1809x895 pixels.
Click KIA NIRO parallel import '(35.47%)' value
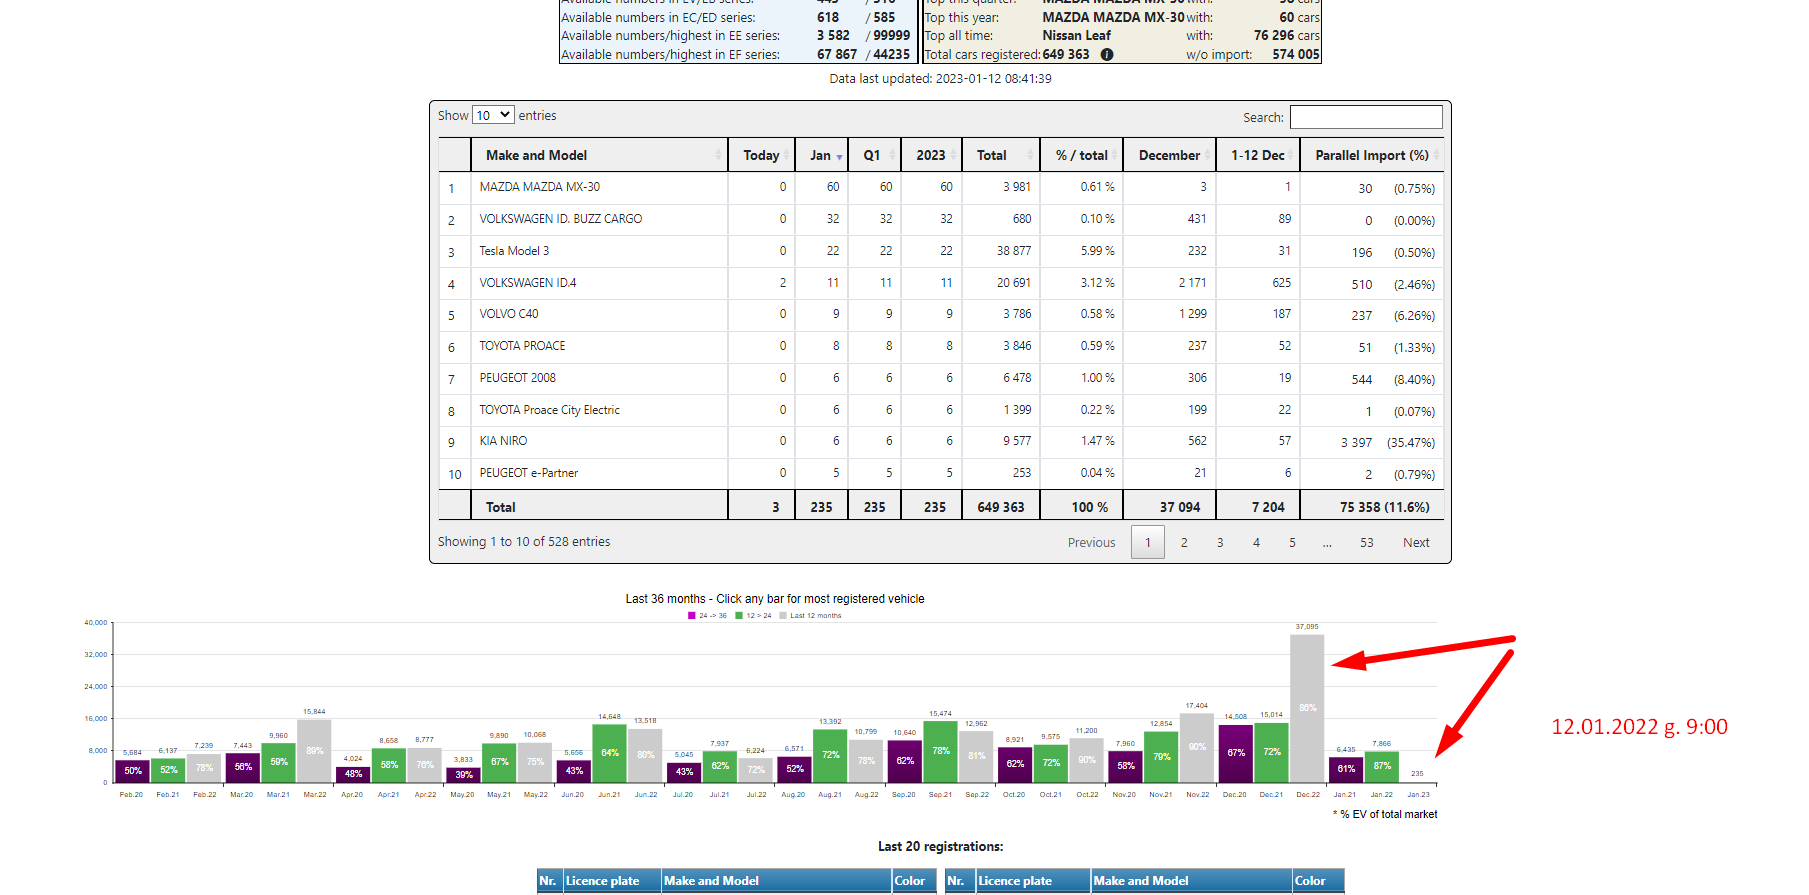(1410, 443)
